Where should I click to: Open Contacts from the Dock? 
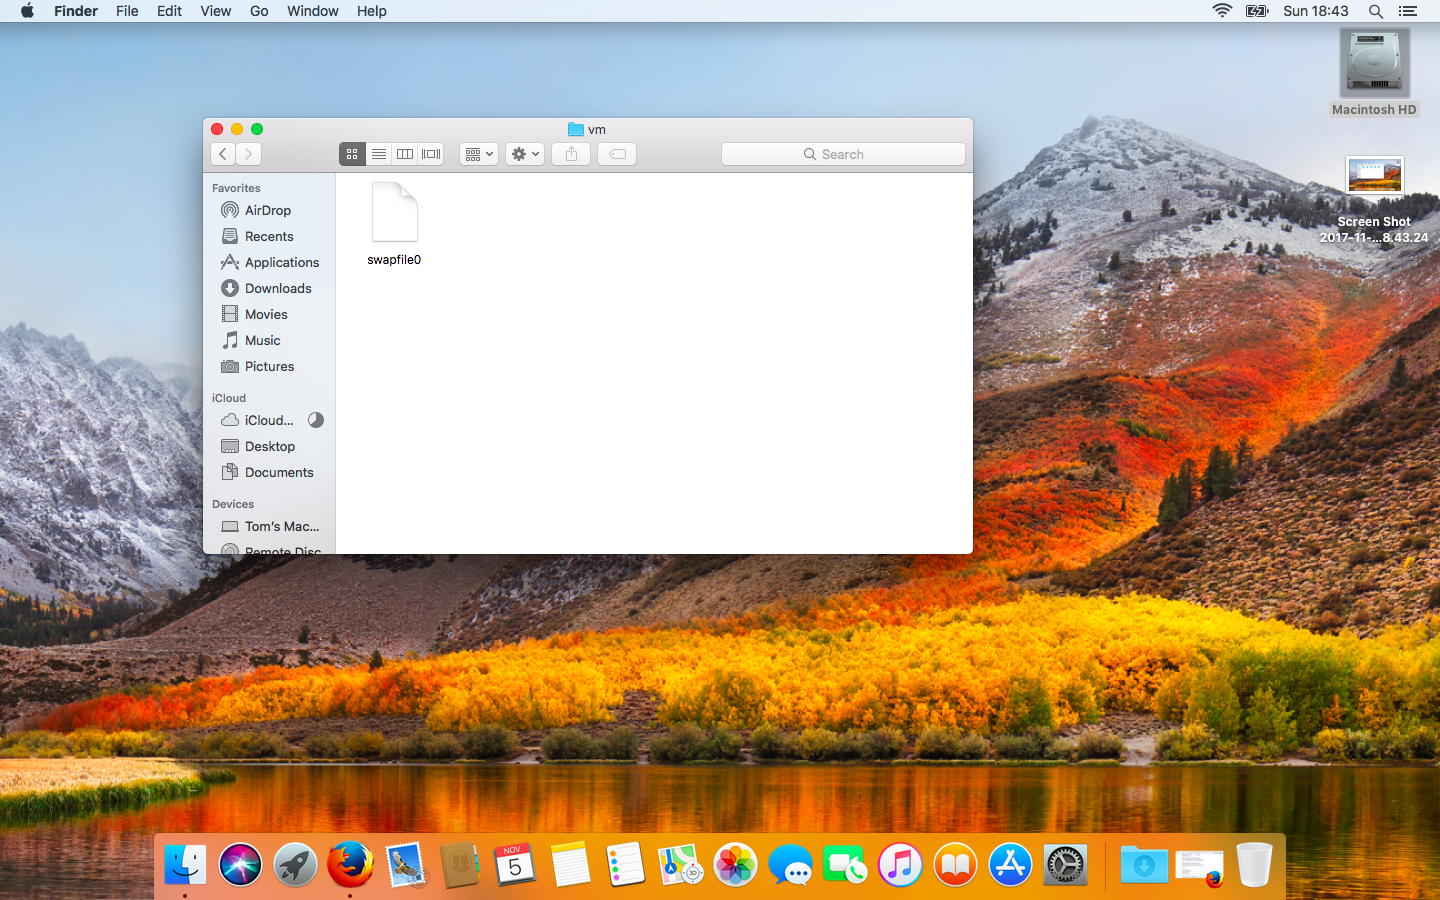[460, 865]
